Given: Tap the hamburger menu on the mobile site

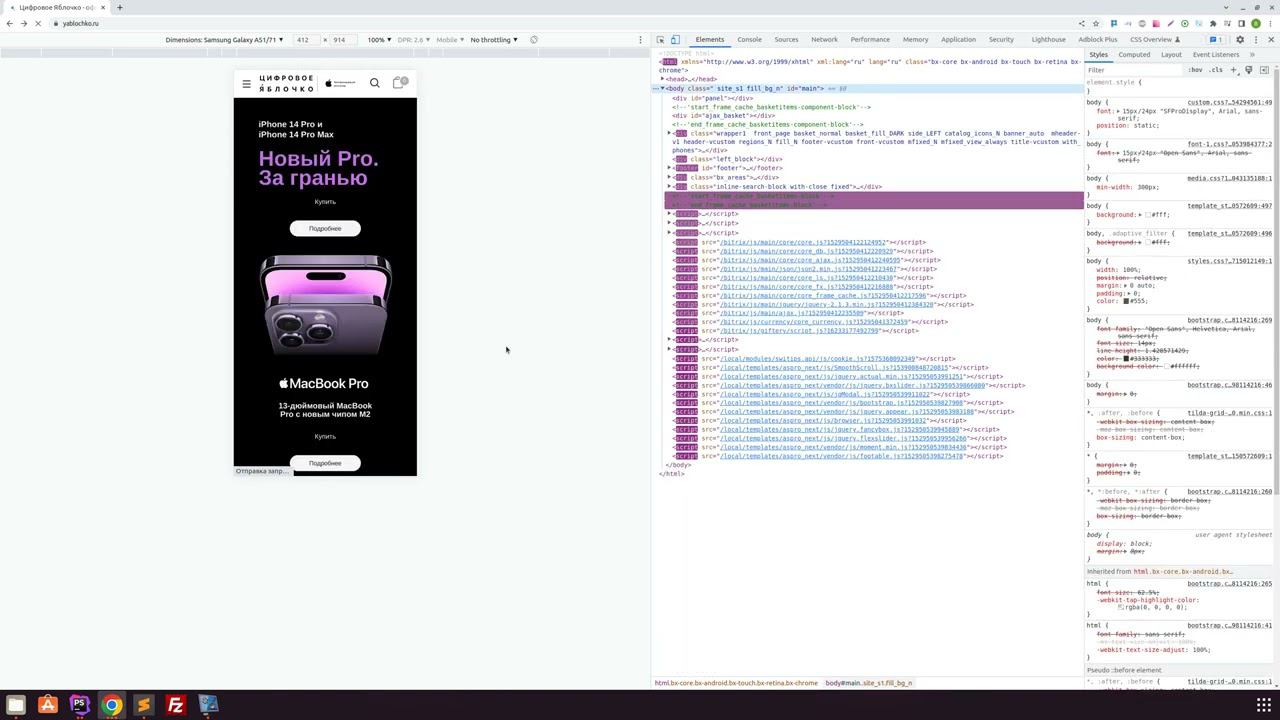Looking at the screenshot, I should (x=247, y=84).
